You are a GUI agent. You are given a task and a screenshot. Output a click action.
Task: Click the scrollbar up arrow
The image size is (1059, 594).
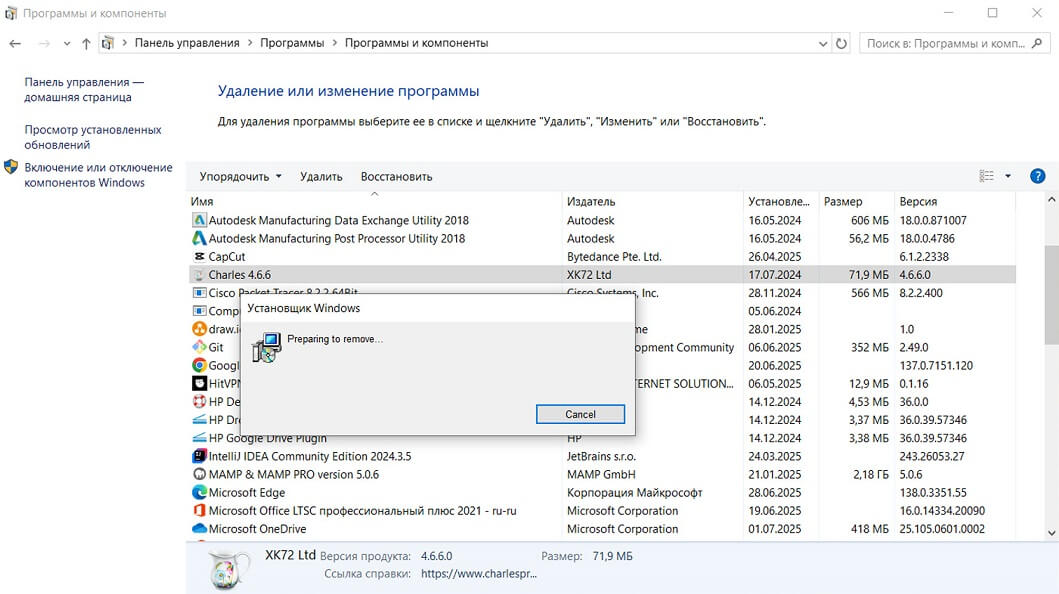click(1051, 200)
